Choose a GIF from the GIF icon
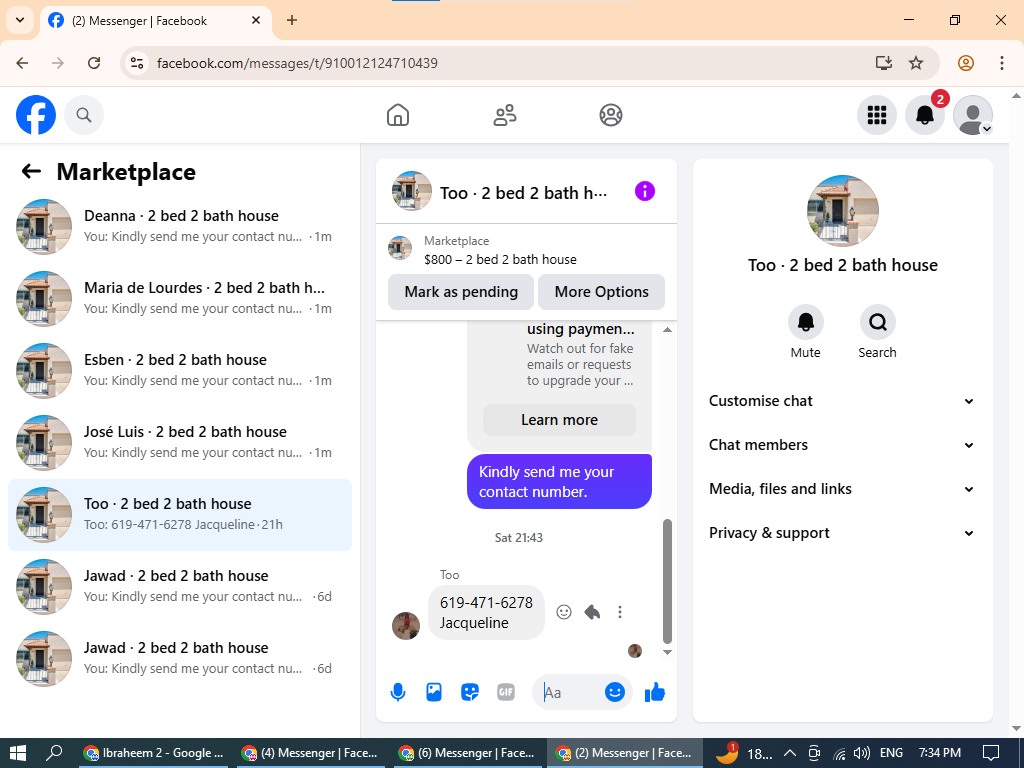The image size is (1024, 768). pos(506,692)
